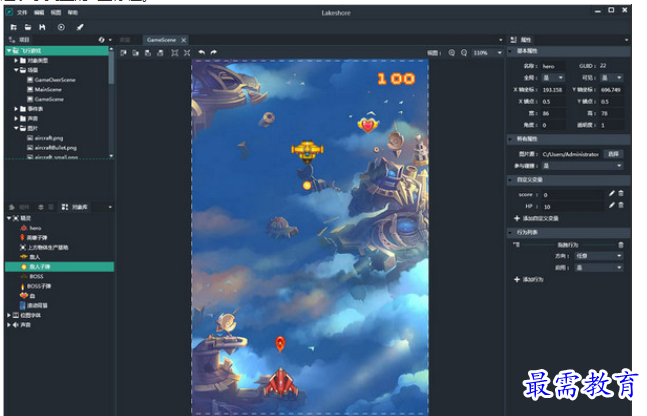Image resolution: width=647 pixels, height=416 pixels.
Task: Click 添加自定义变量 add variable button
Action: coord(536,218)
